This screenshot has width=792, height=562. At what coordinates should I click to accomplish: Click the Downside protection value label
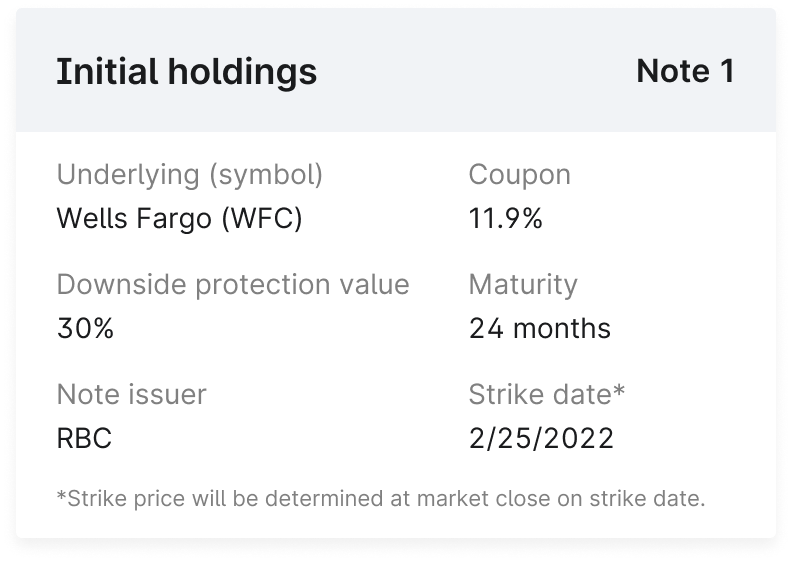point(233,285)
